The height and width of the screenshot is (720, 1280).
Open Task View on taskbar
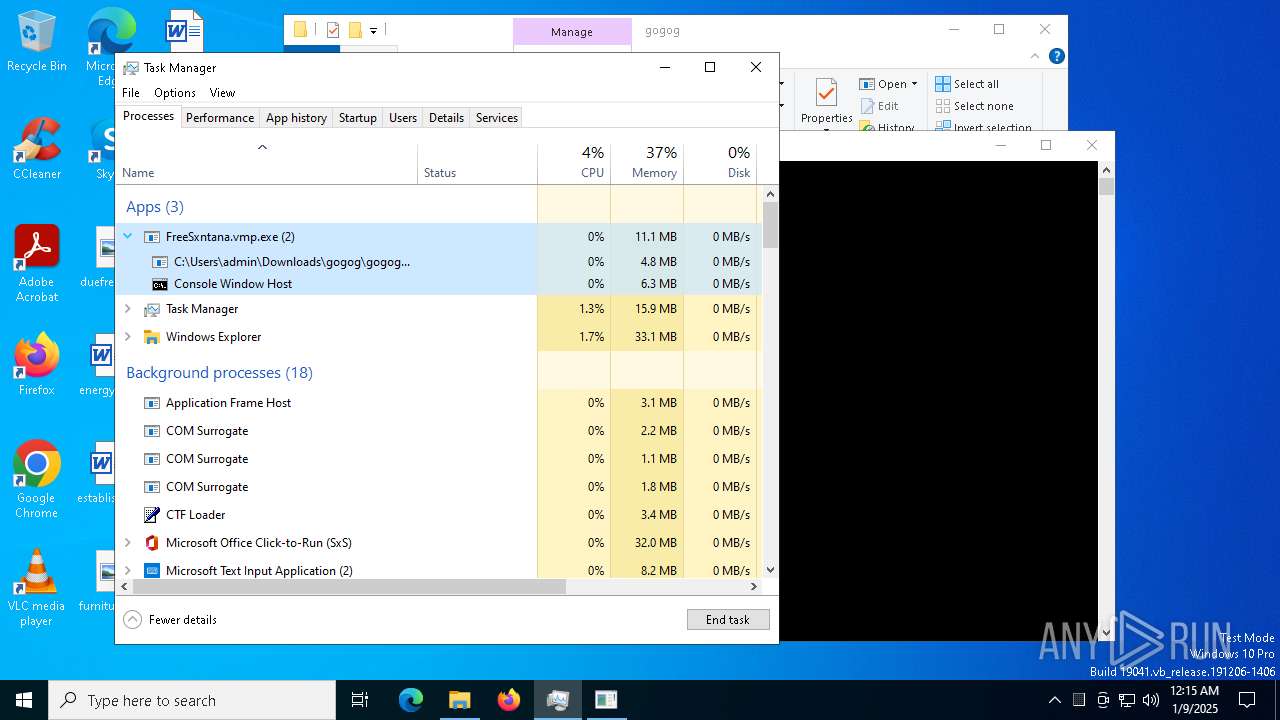pos(360,700)
